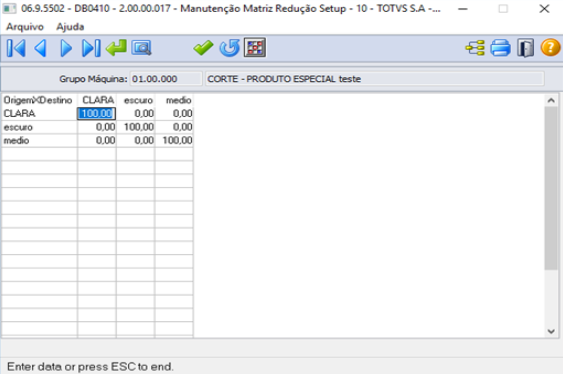Screen dimensions: 563x376
Task: Click the CLARA row label
Action: [x=39, y=113]
